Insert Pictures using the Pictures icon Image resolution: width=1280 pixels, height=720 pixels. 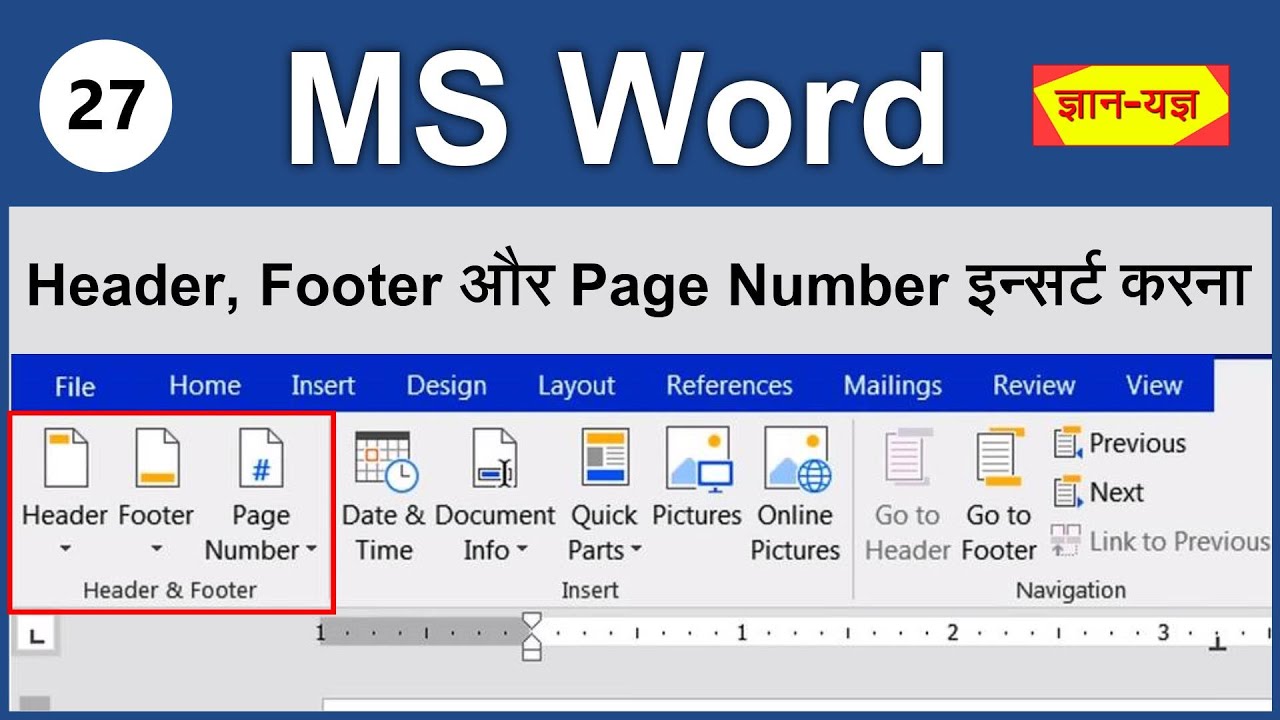click(698, 458)
